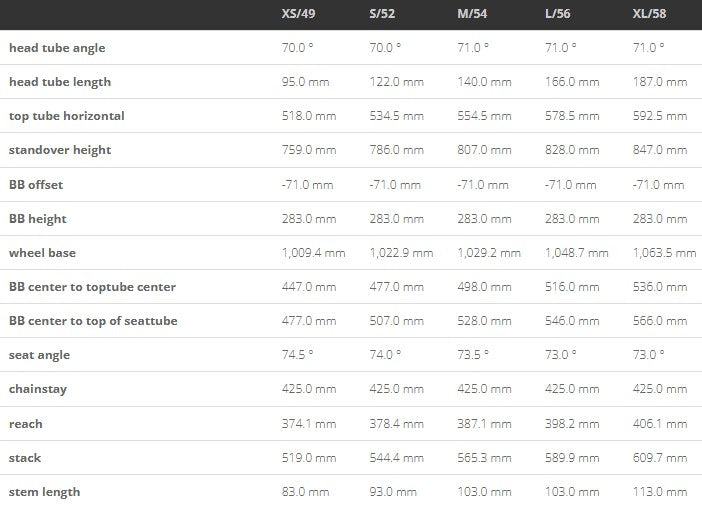The width and height of the screenshot is (702, 506).
Task: Select the seat angle row label
Action: [39, 355]
